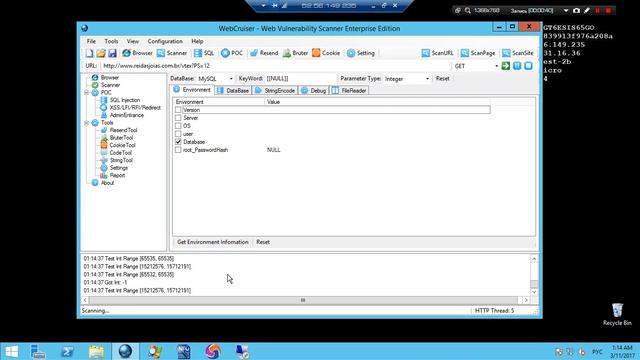This screenshot has width=640, height=360.
Task: Click the Bruter toolbar button
Action: tap(296, 53)
